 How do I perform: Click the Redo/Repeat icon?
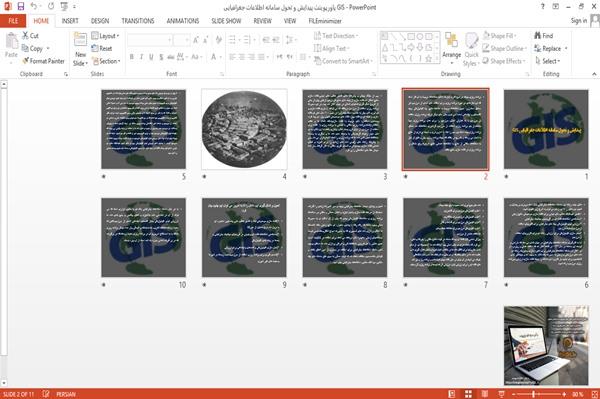(x=51, y=7)
